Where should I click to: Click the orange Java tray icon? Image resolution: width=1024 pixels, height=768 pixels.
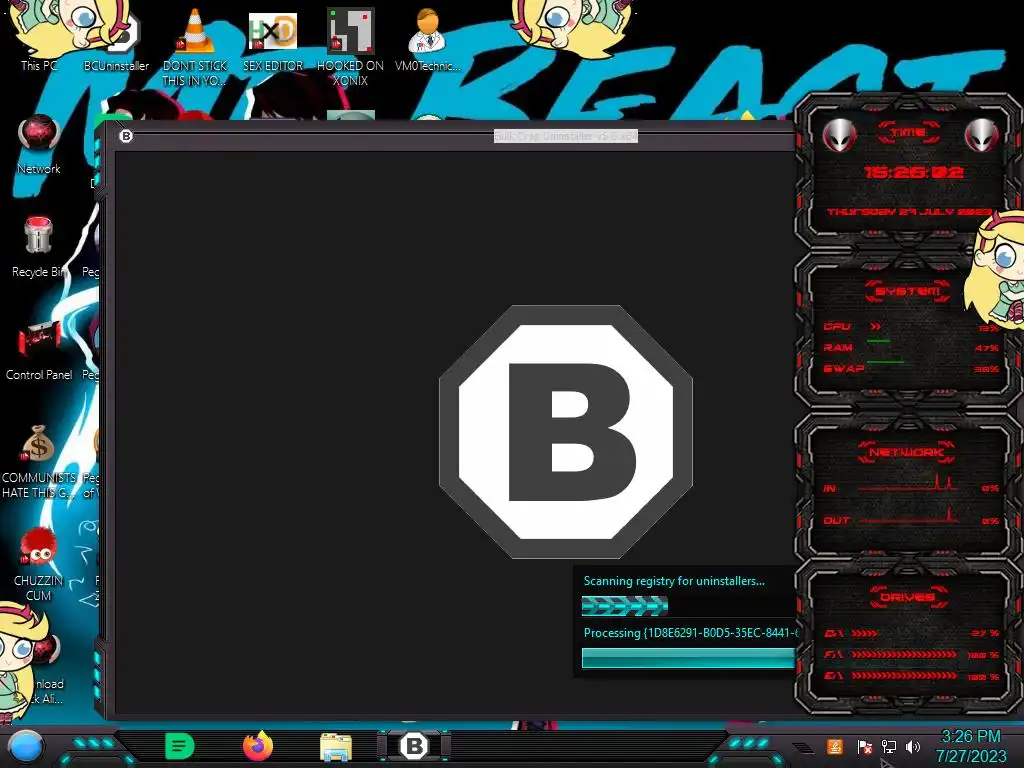tap(835, 746)
